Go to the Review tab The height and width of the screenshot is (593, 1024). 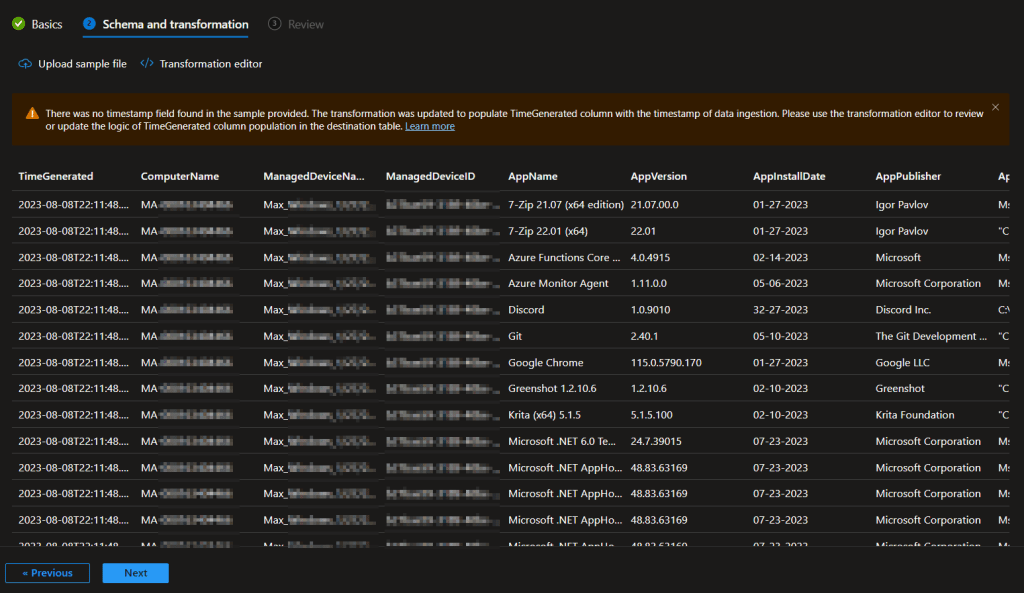click(x=305, y=24)
